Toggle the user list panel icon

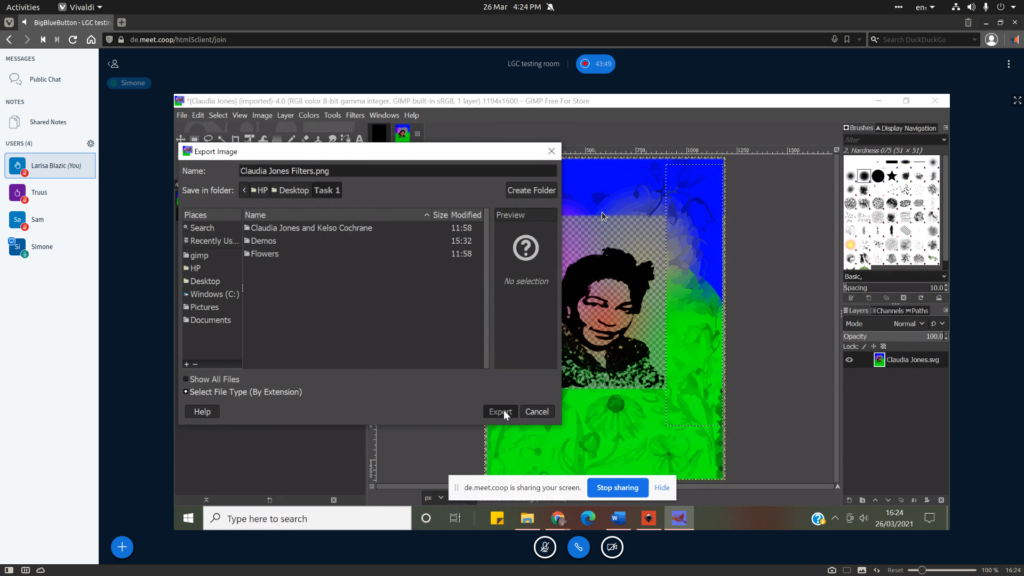pyautogui.click(x=113, y=64)
